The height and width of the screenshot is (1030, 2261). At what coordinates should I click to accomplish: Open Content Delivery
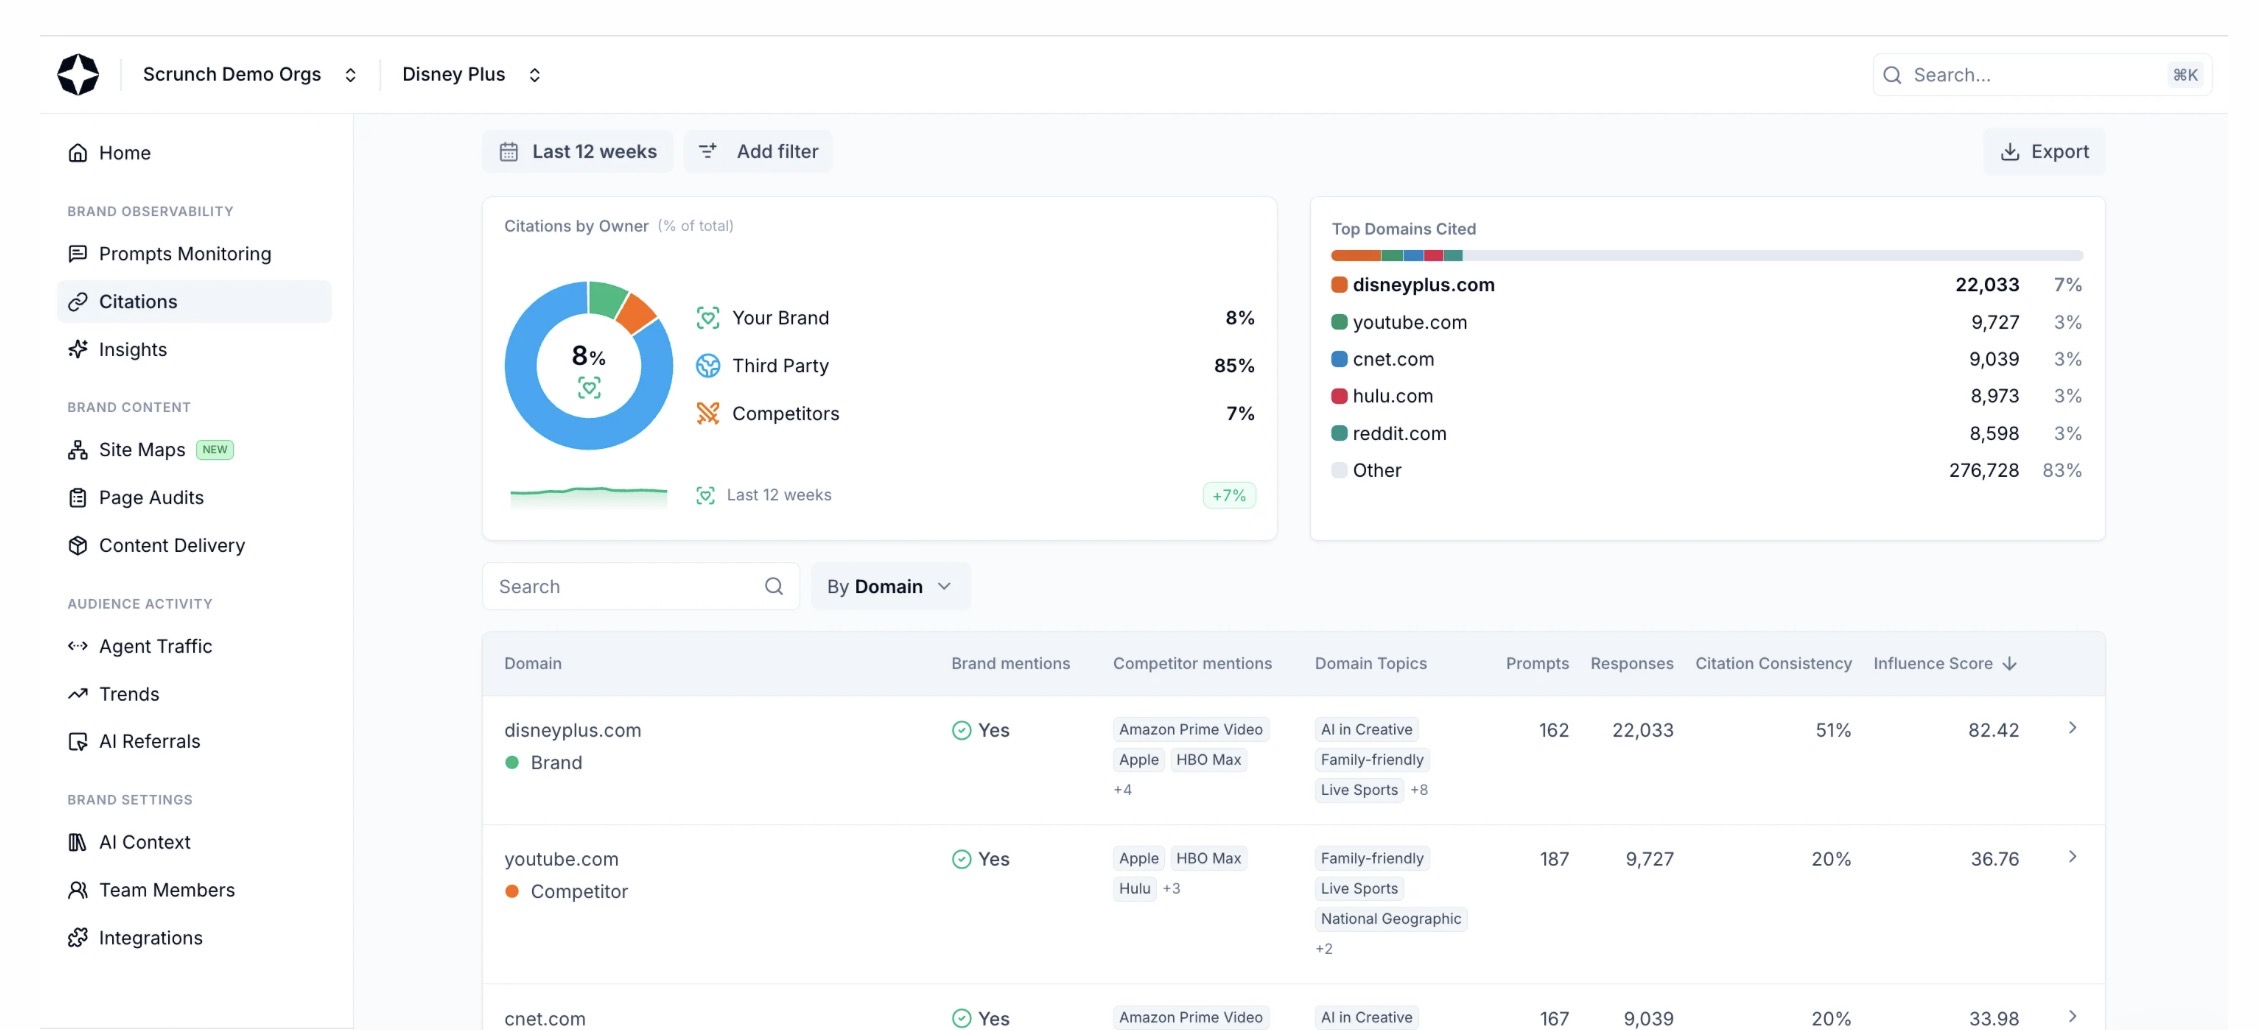pos(194,546)
